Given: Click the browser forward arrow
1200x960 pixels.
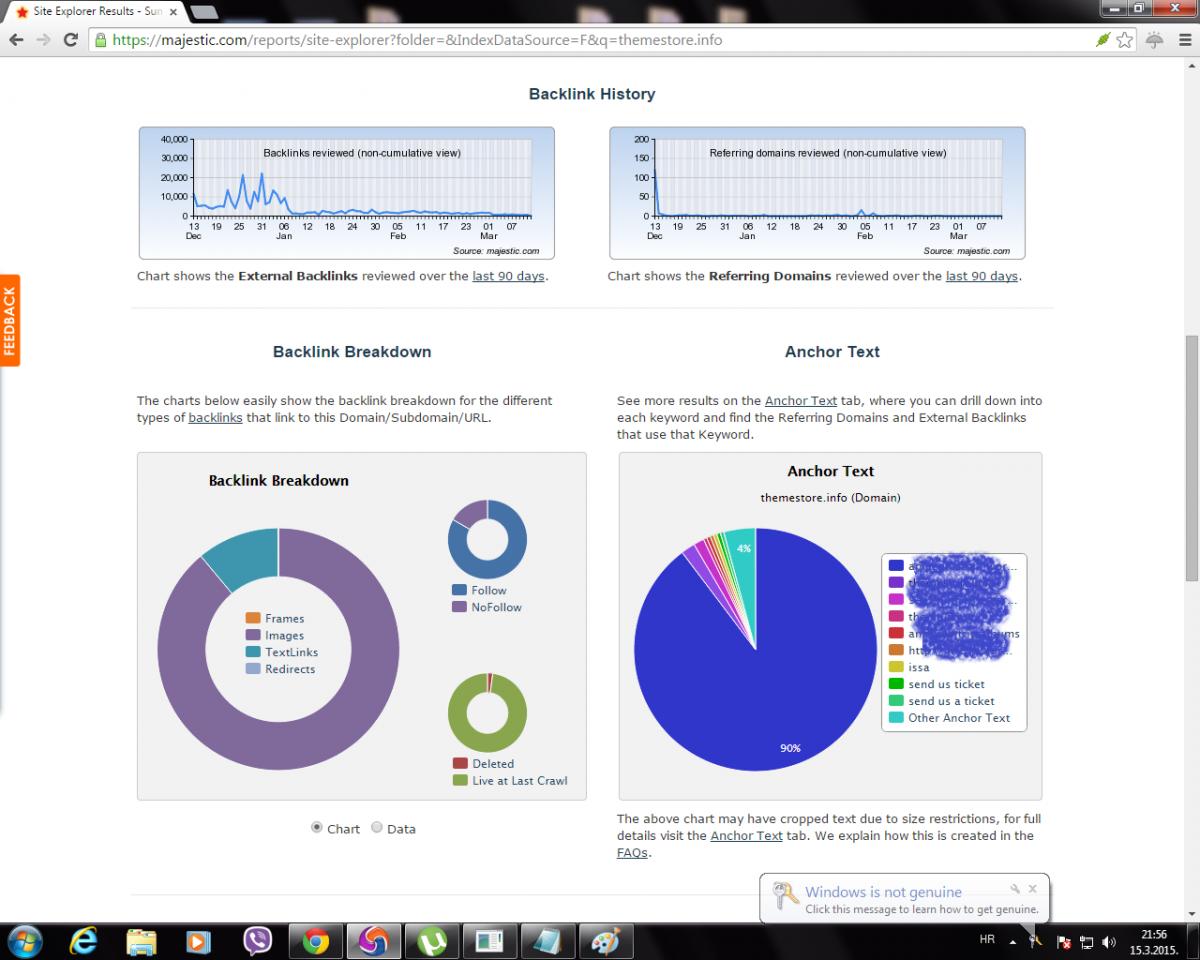Looking at the screenshot, I should click(x=43, y=40).
